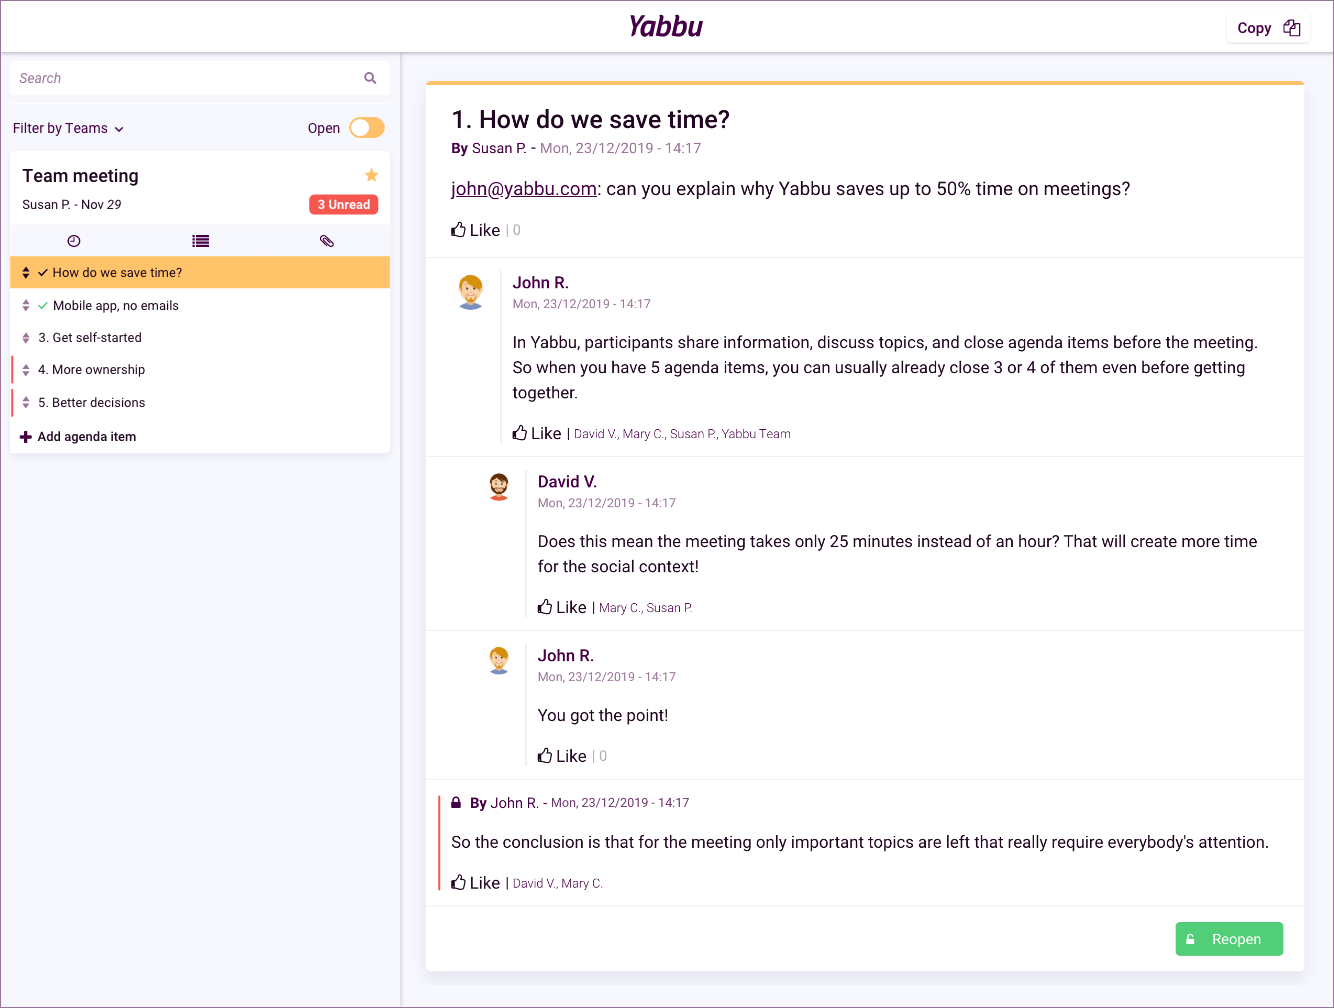Screen dimensions: 1334x1008
Task: Click reorder arrows on Get self-started
Action: (x=26, y=338)
